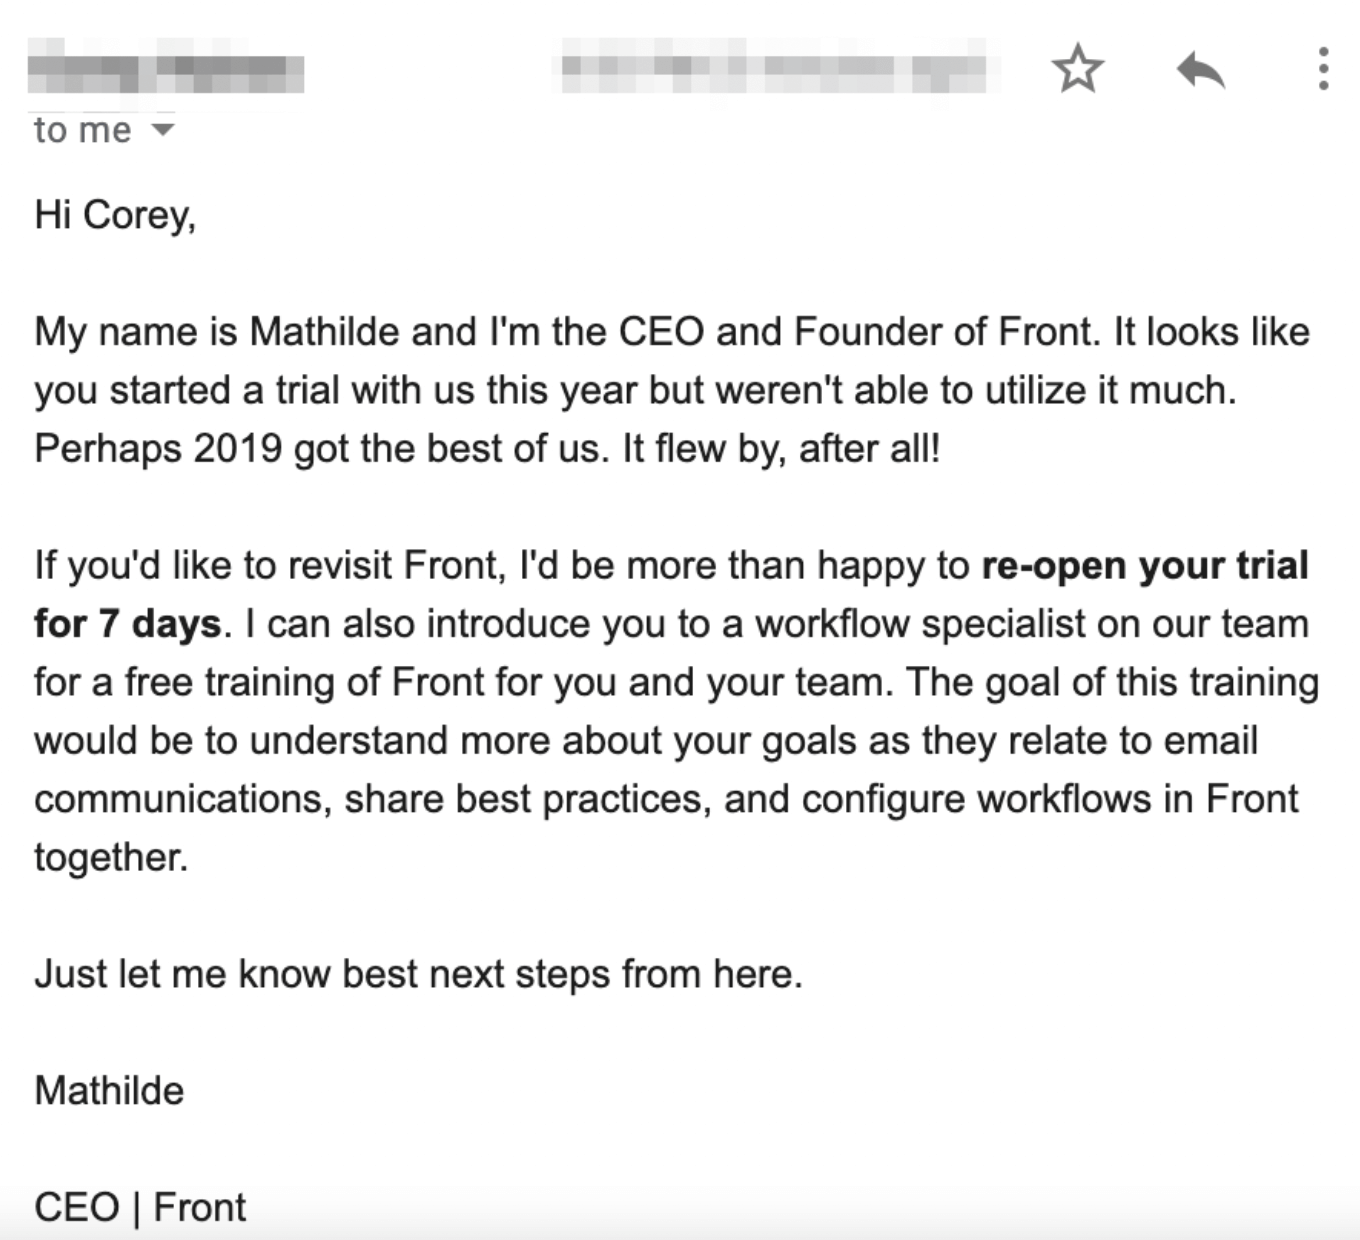Click the 'CEO | Front' signature line
The height and width of the screenshot is (1240, 1360).
click(138, 1207)
